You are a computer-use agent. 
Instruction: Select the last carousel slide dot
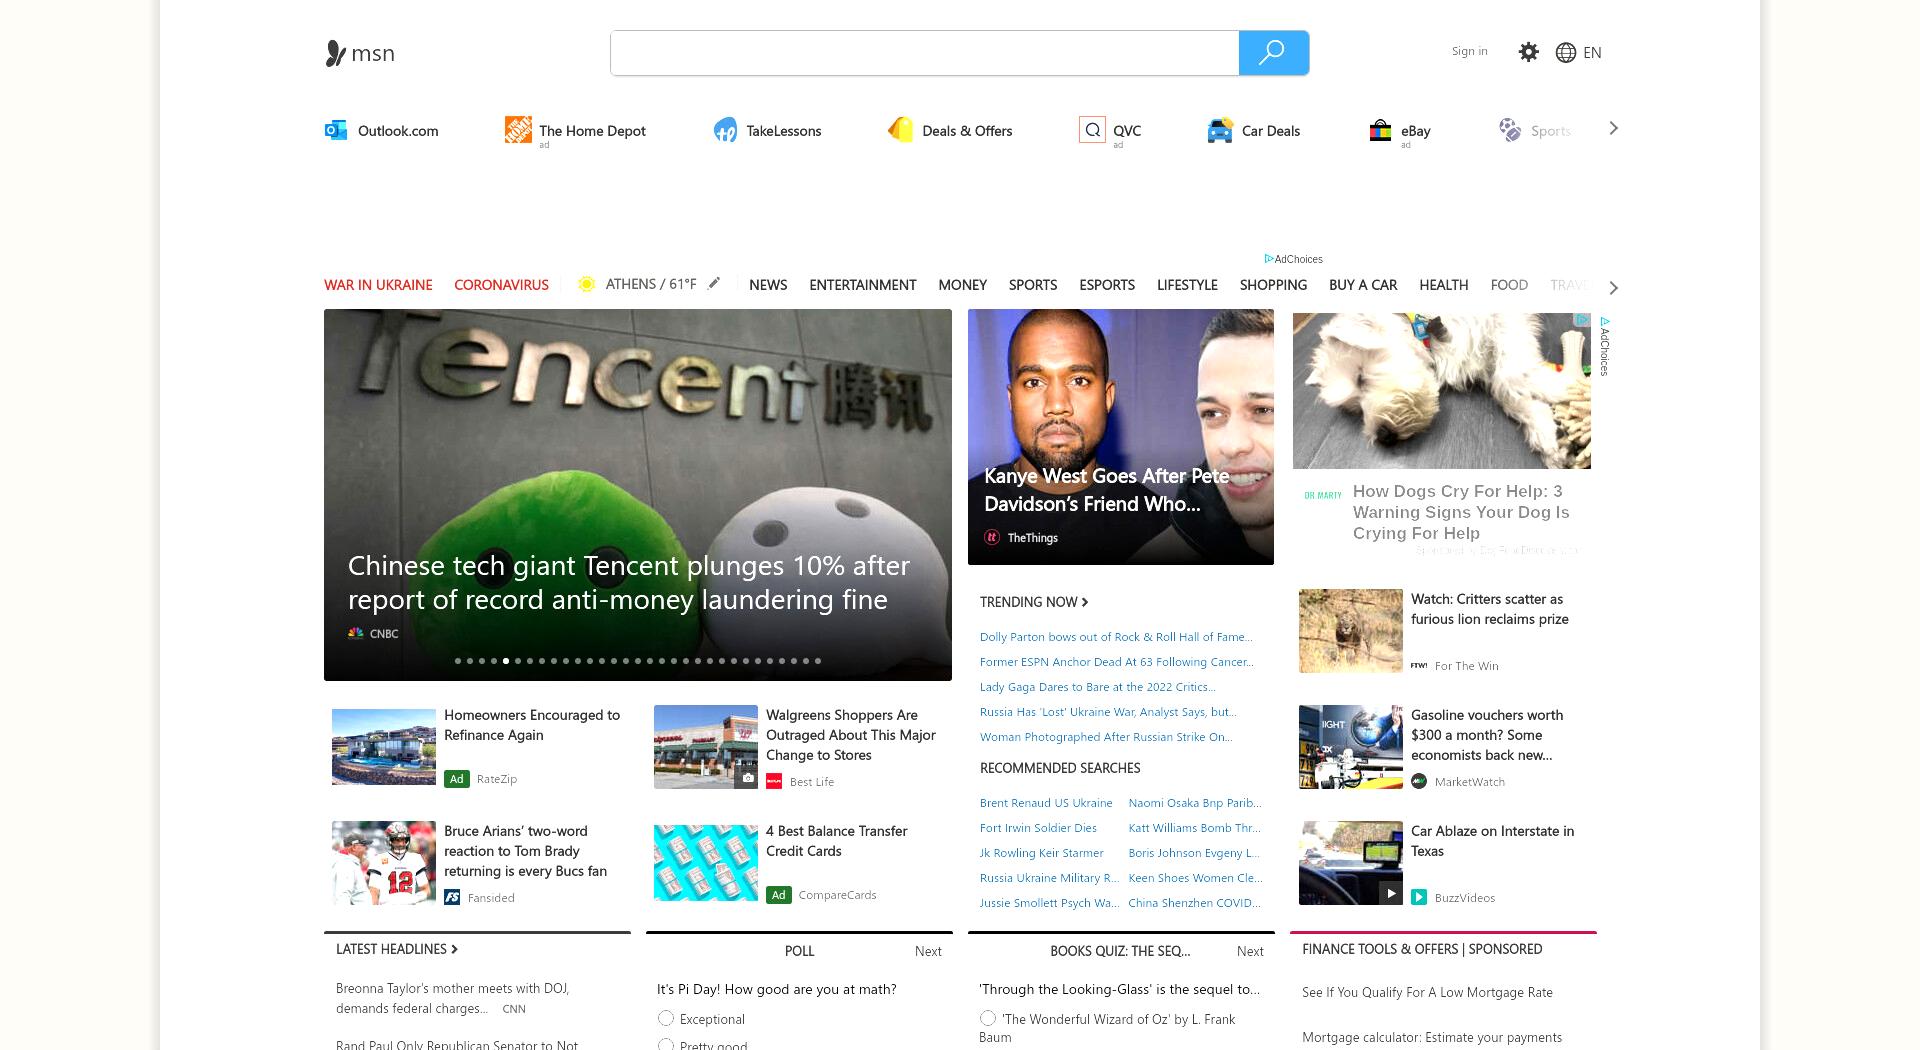pos(818,661)
